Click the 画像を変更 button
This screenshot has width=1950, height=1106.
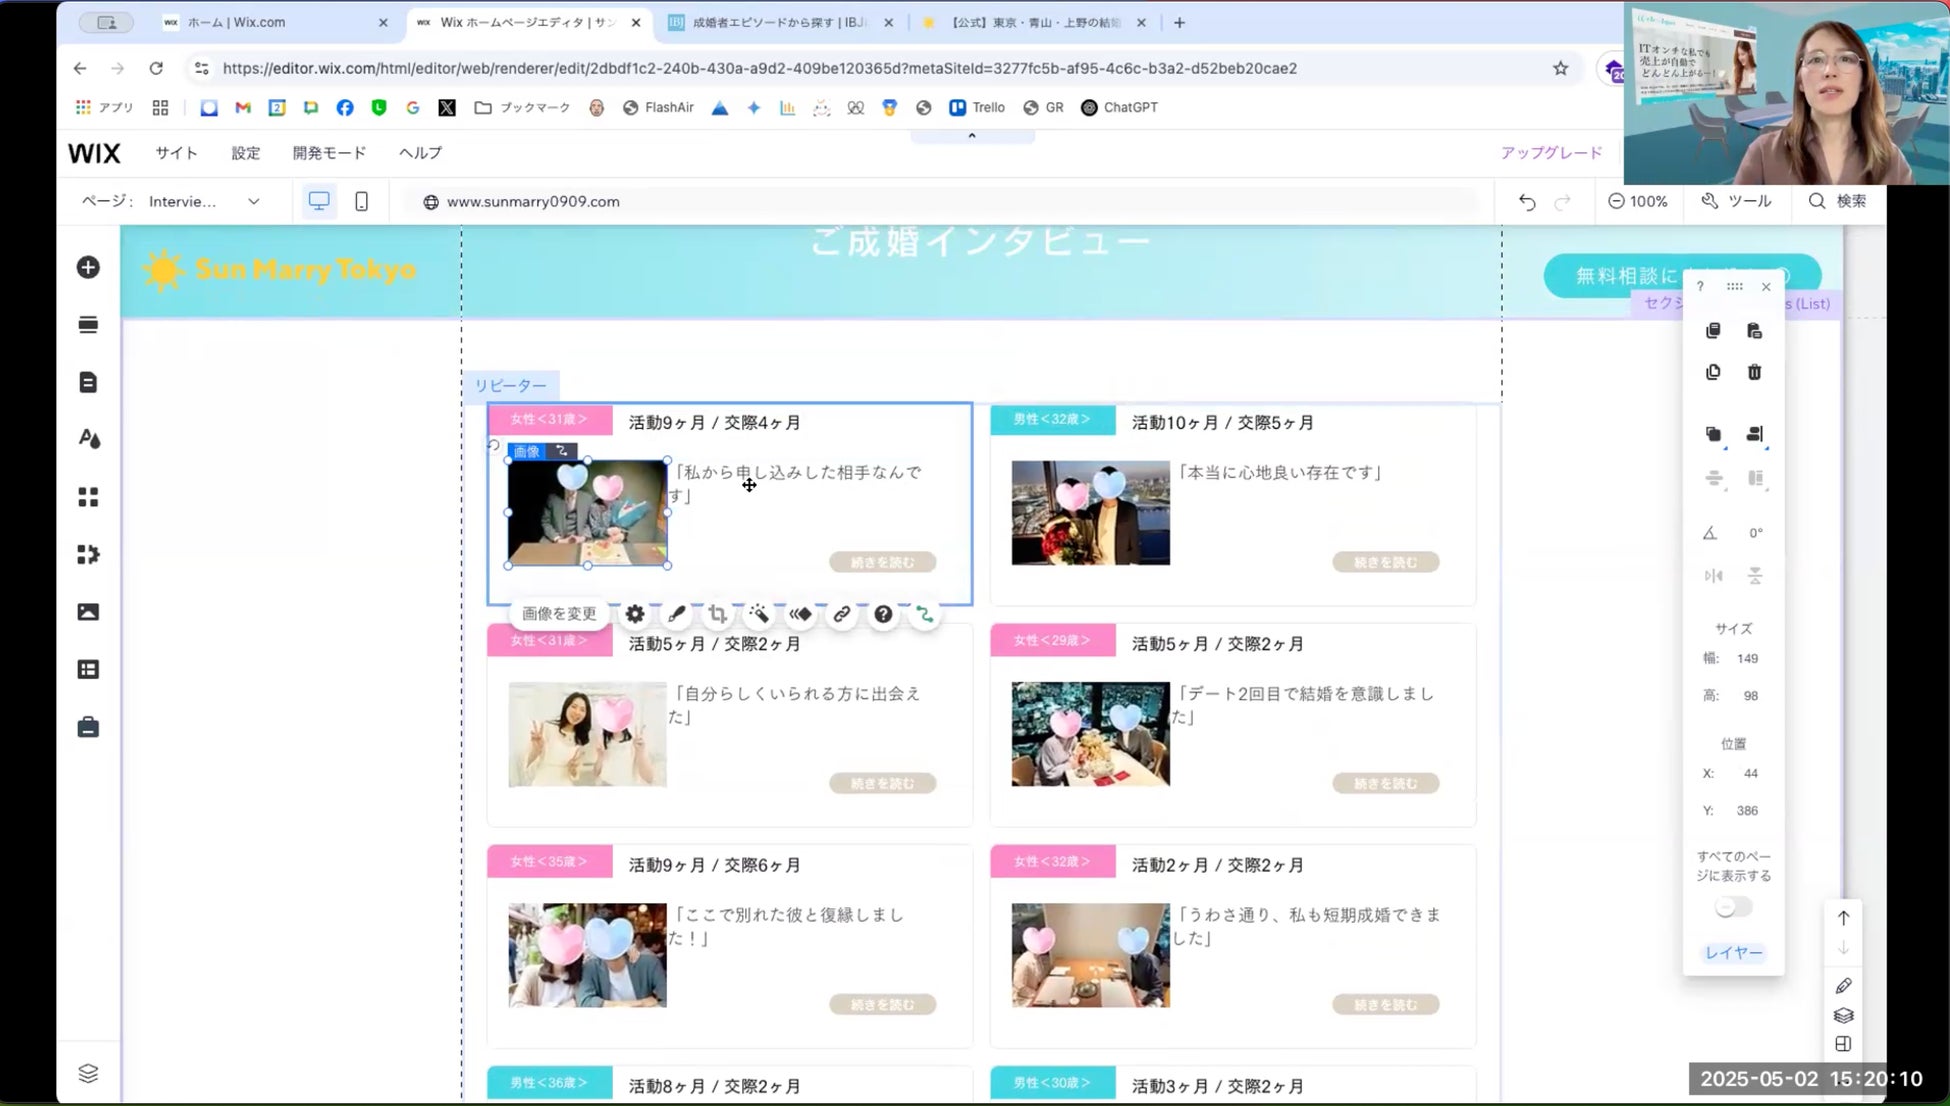click(x=559, y=614)
